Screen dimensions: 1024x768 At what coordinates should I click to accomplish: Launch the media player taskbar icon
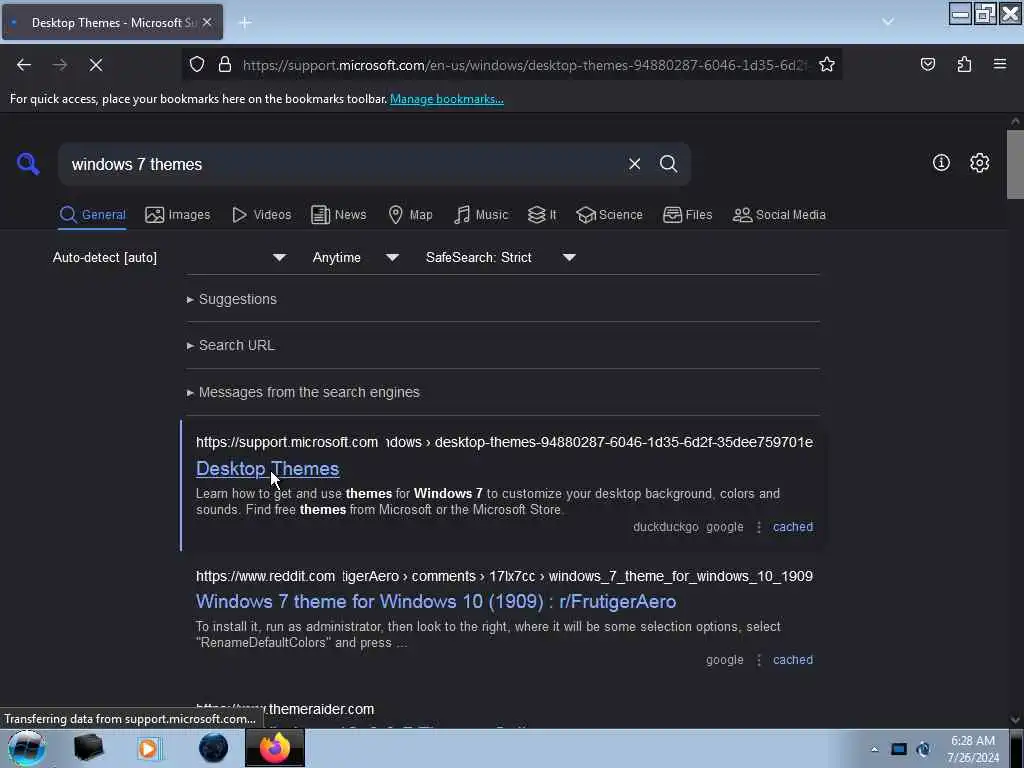click(x=149, y=748)
